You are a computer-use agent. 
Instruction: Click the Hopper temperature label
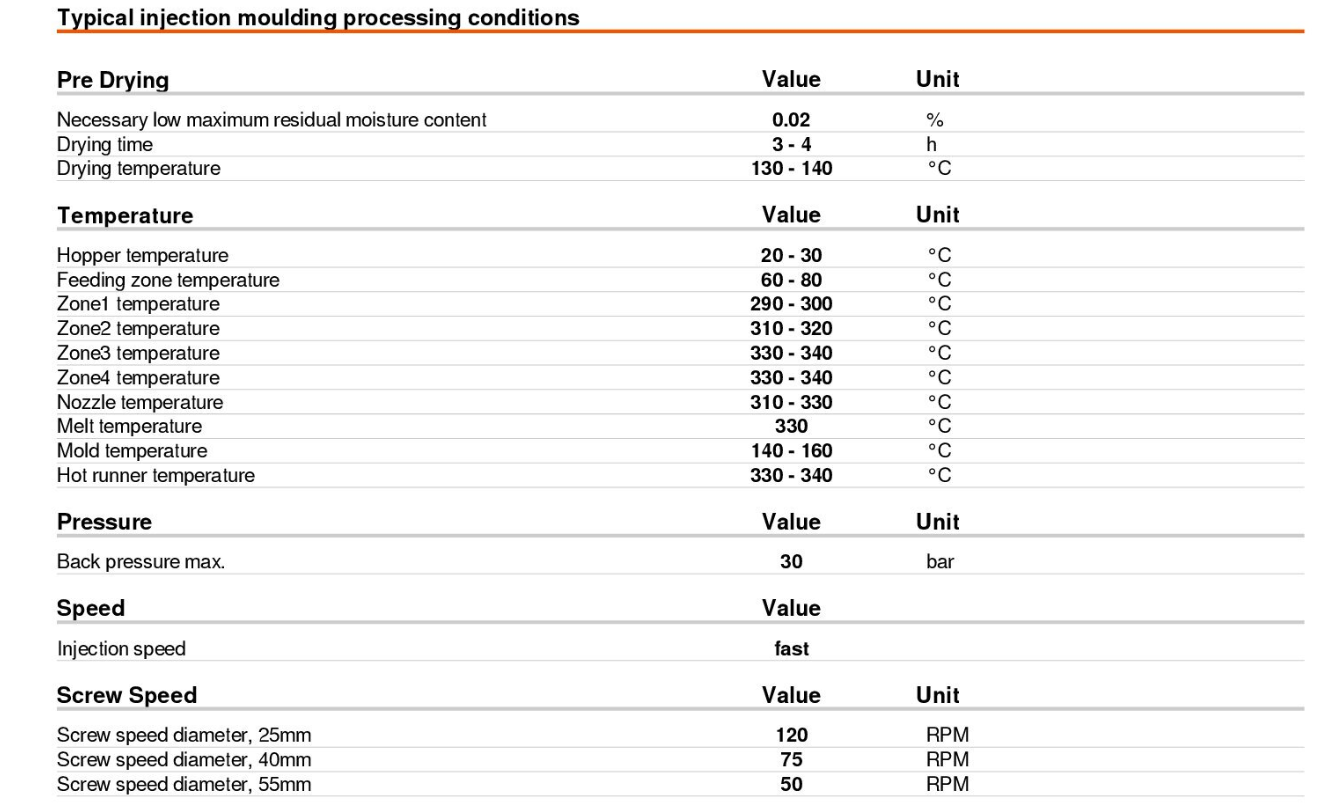[143, 256]
